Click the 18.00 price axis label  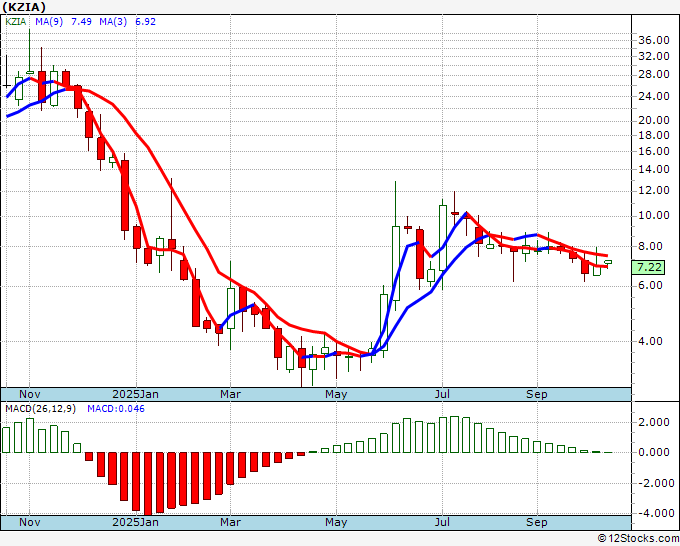point(654,135)
